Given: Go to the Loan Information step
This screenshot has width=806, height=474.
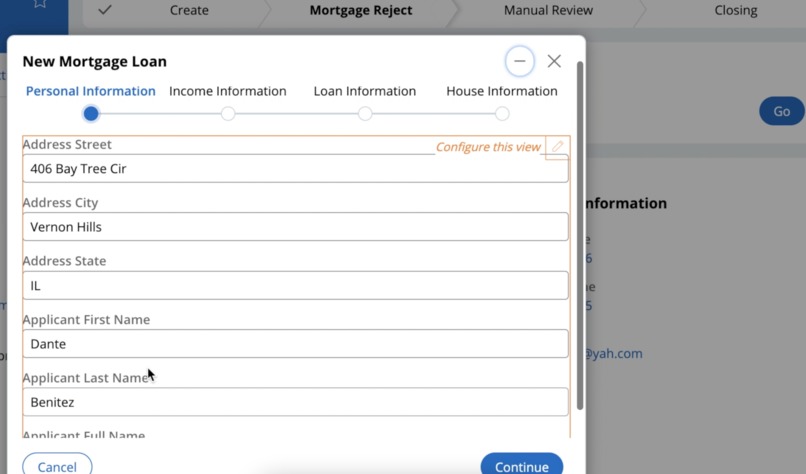Looking at the screenshot, I should tap(365, 91).
